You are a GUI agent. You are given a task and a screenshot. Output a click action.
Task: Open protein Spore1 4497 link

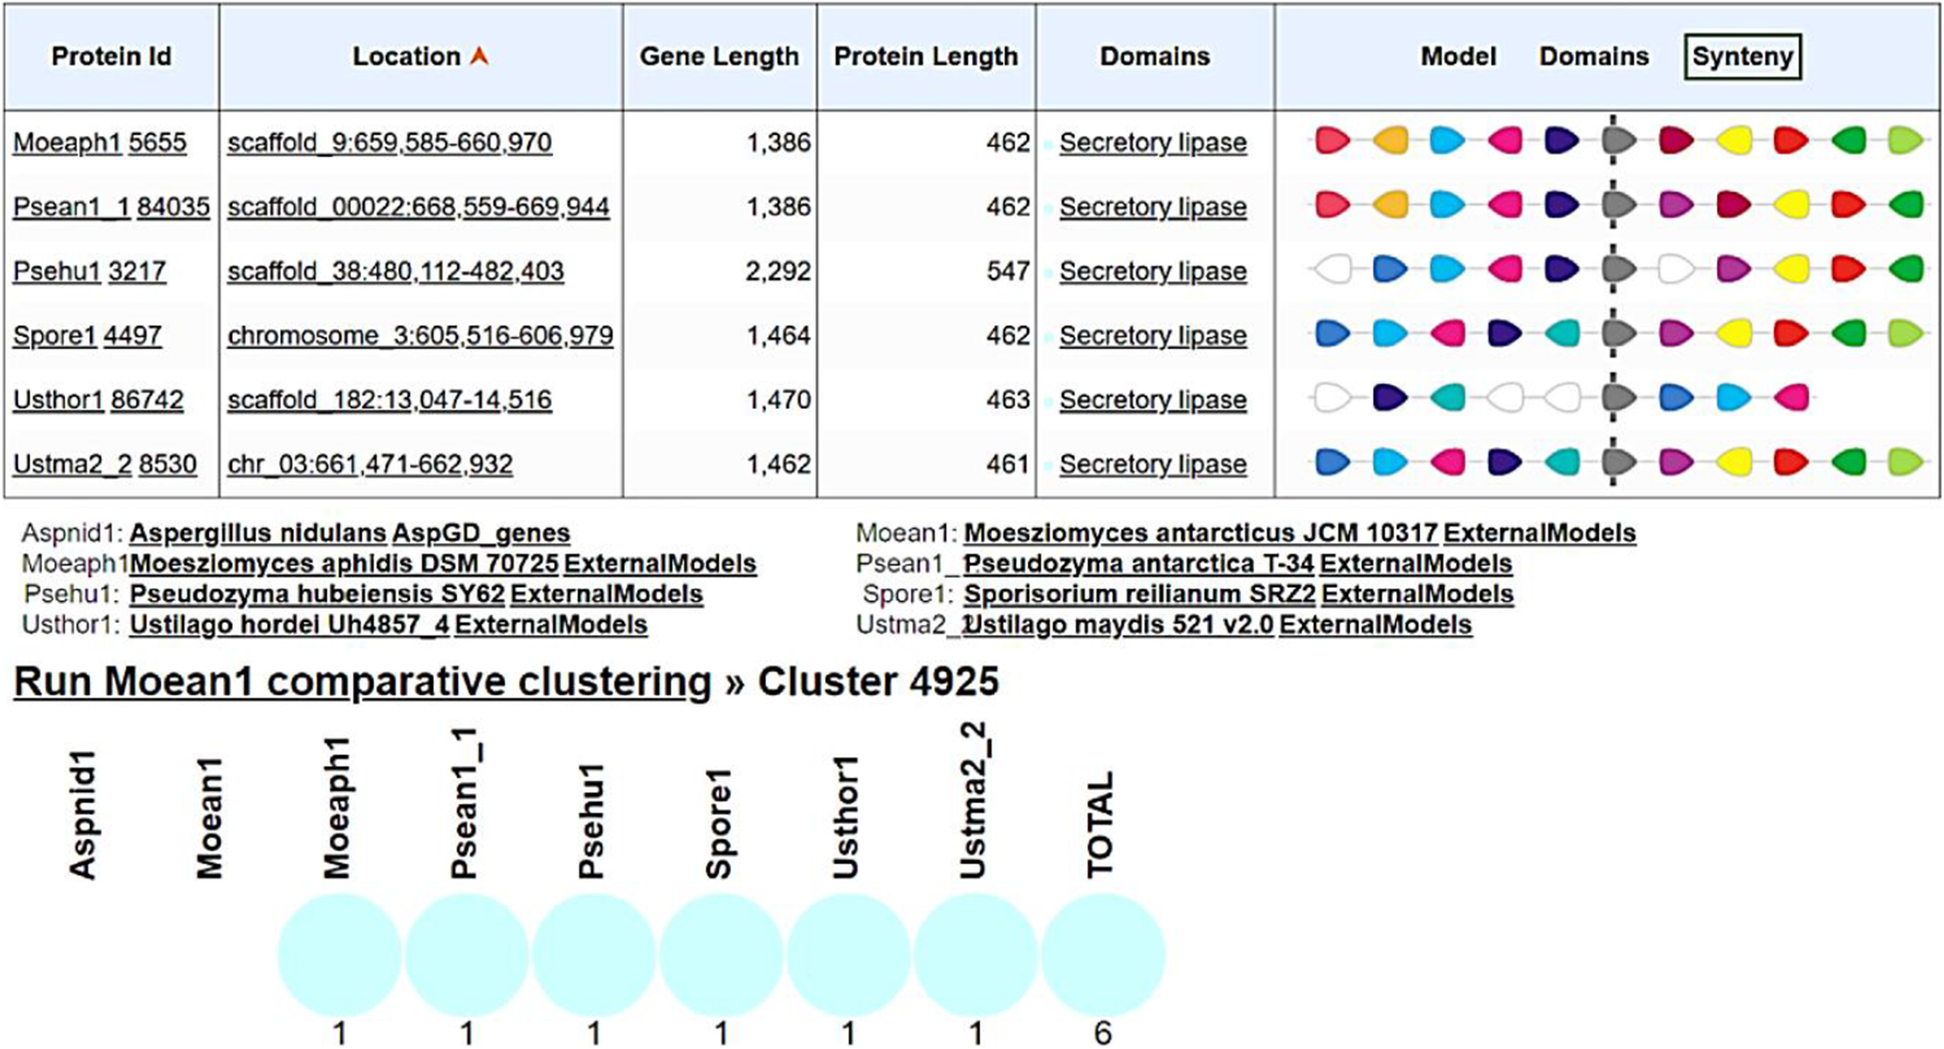point(87,335)
